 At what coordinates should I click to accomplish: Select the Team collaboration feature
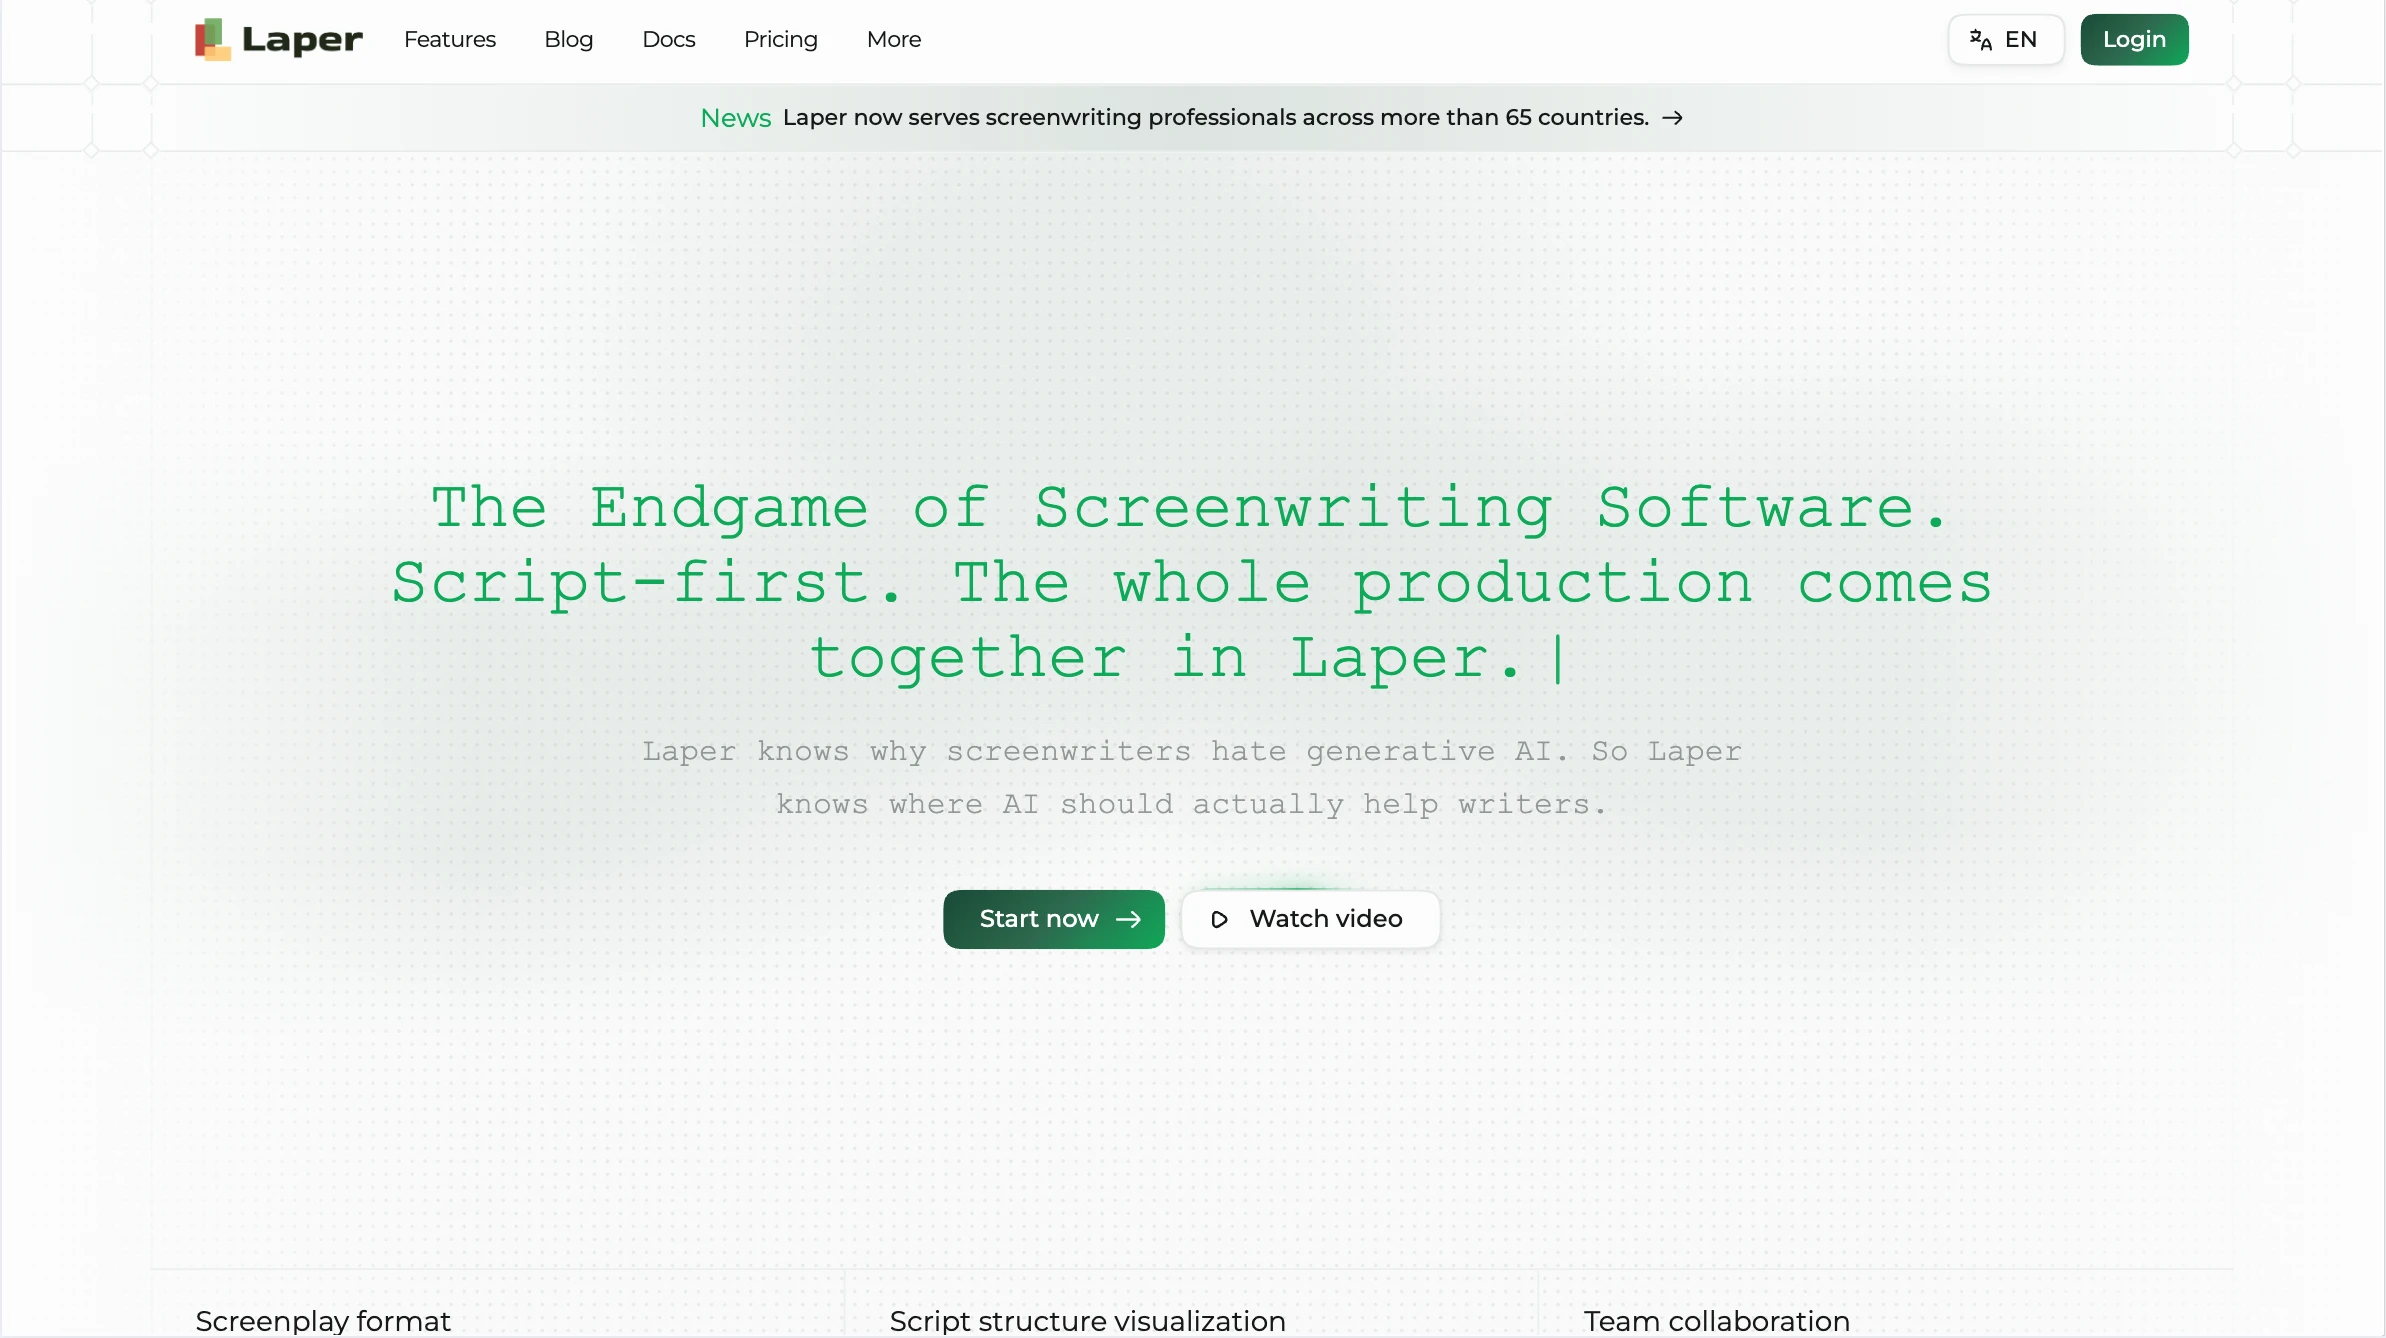click(1716, 1320)
